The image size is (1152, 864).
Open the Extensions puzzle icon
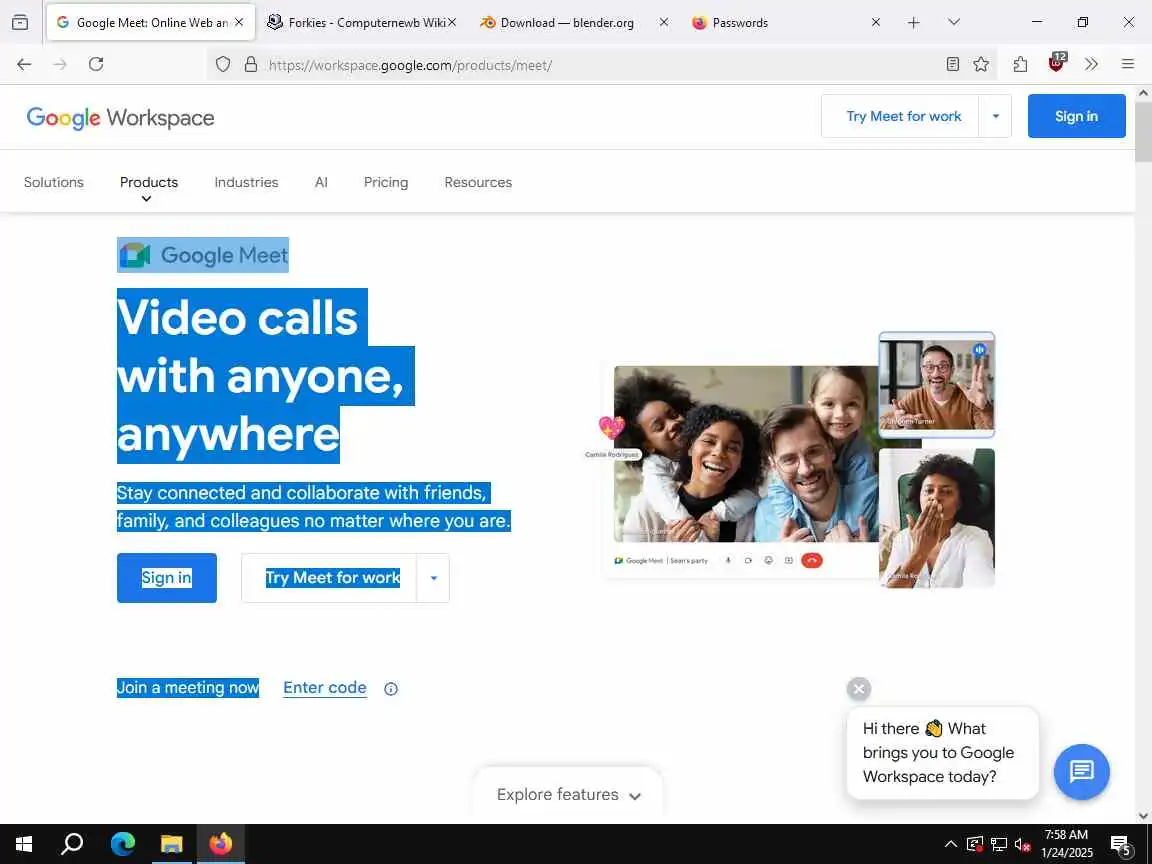click(x=1020, y=65)
